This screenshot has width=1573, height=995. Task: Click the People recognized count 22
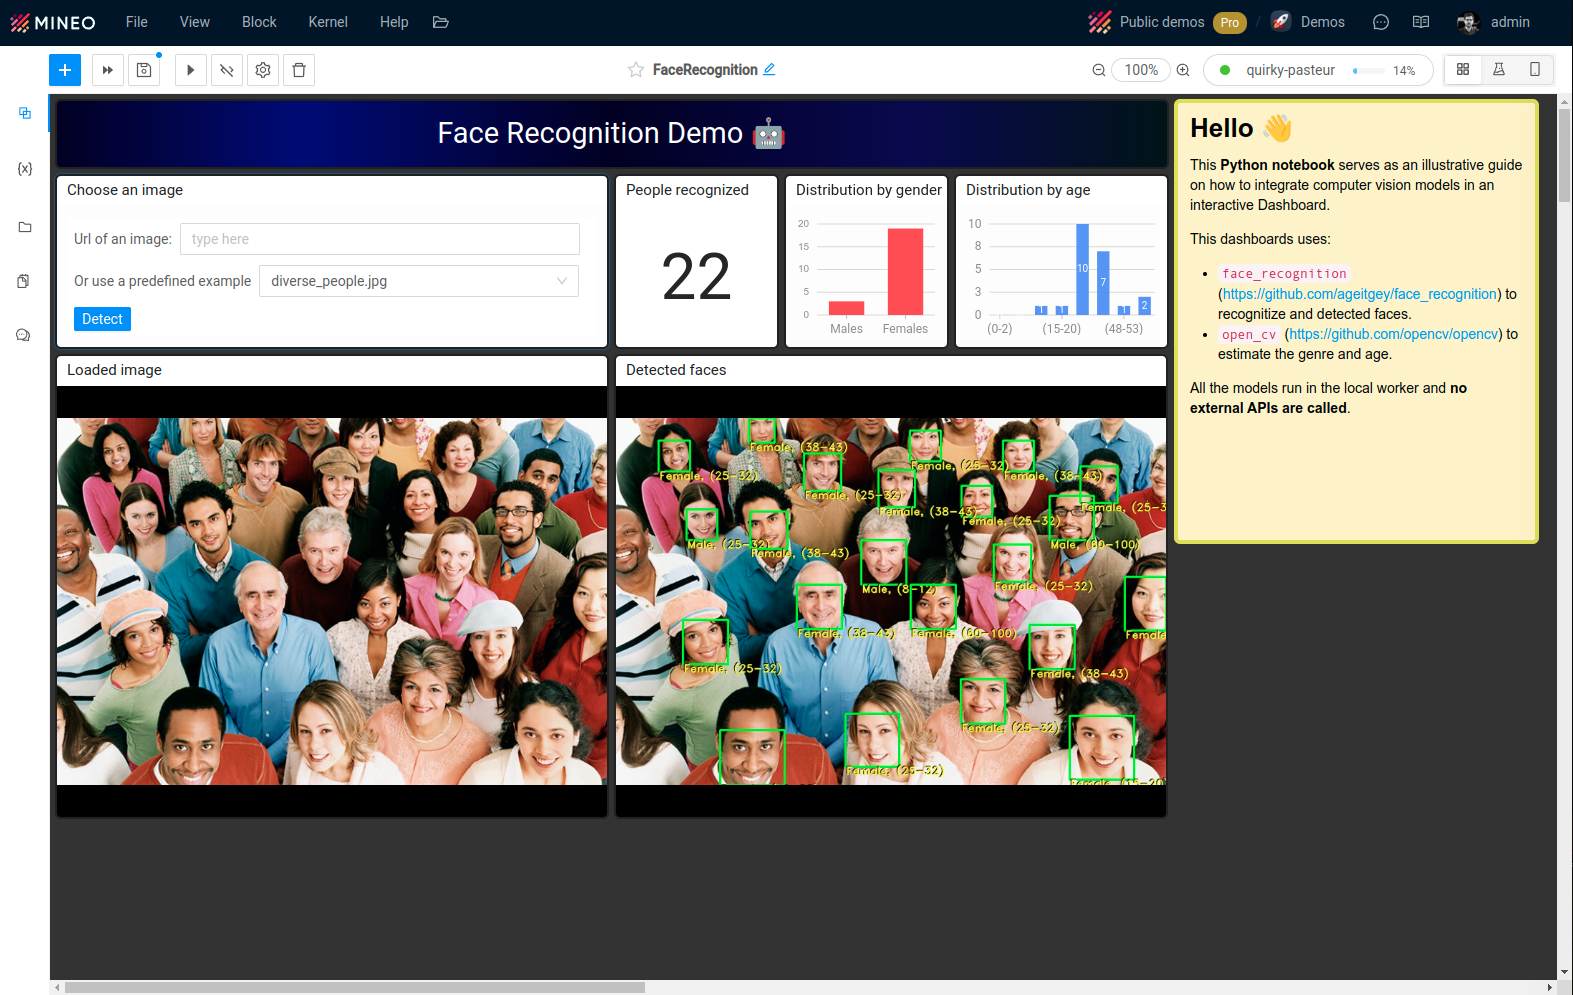(x=697, y=277)
